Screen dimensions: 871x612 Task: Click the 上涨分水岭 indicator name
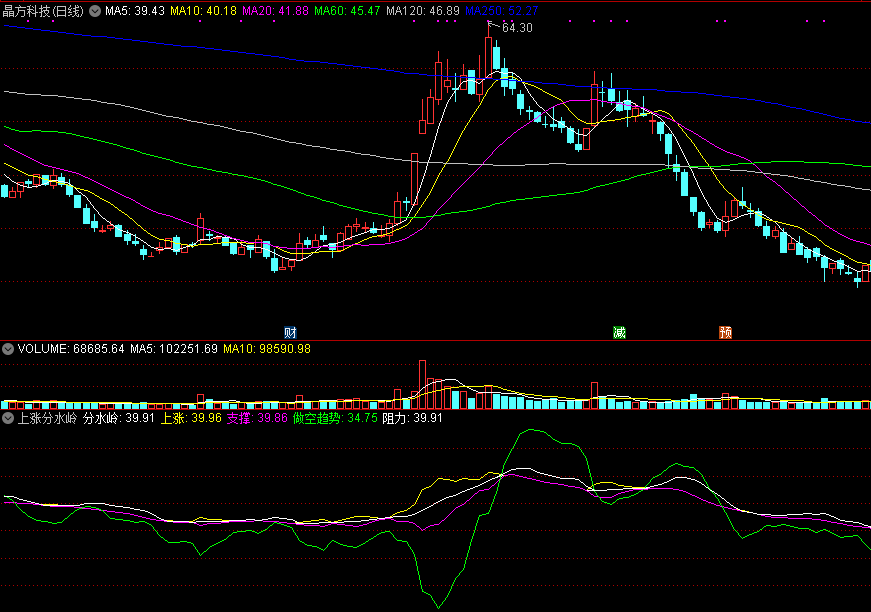click(x=47, y=418)
